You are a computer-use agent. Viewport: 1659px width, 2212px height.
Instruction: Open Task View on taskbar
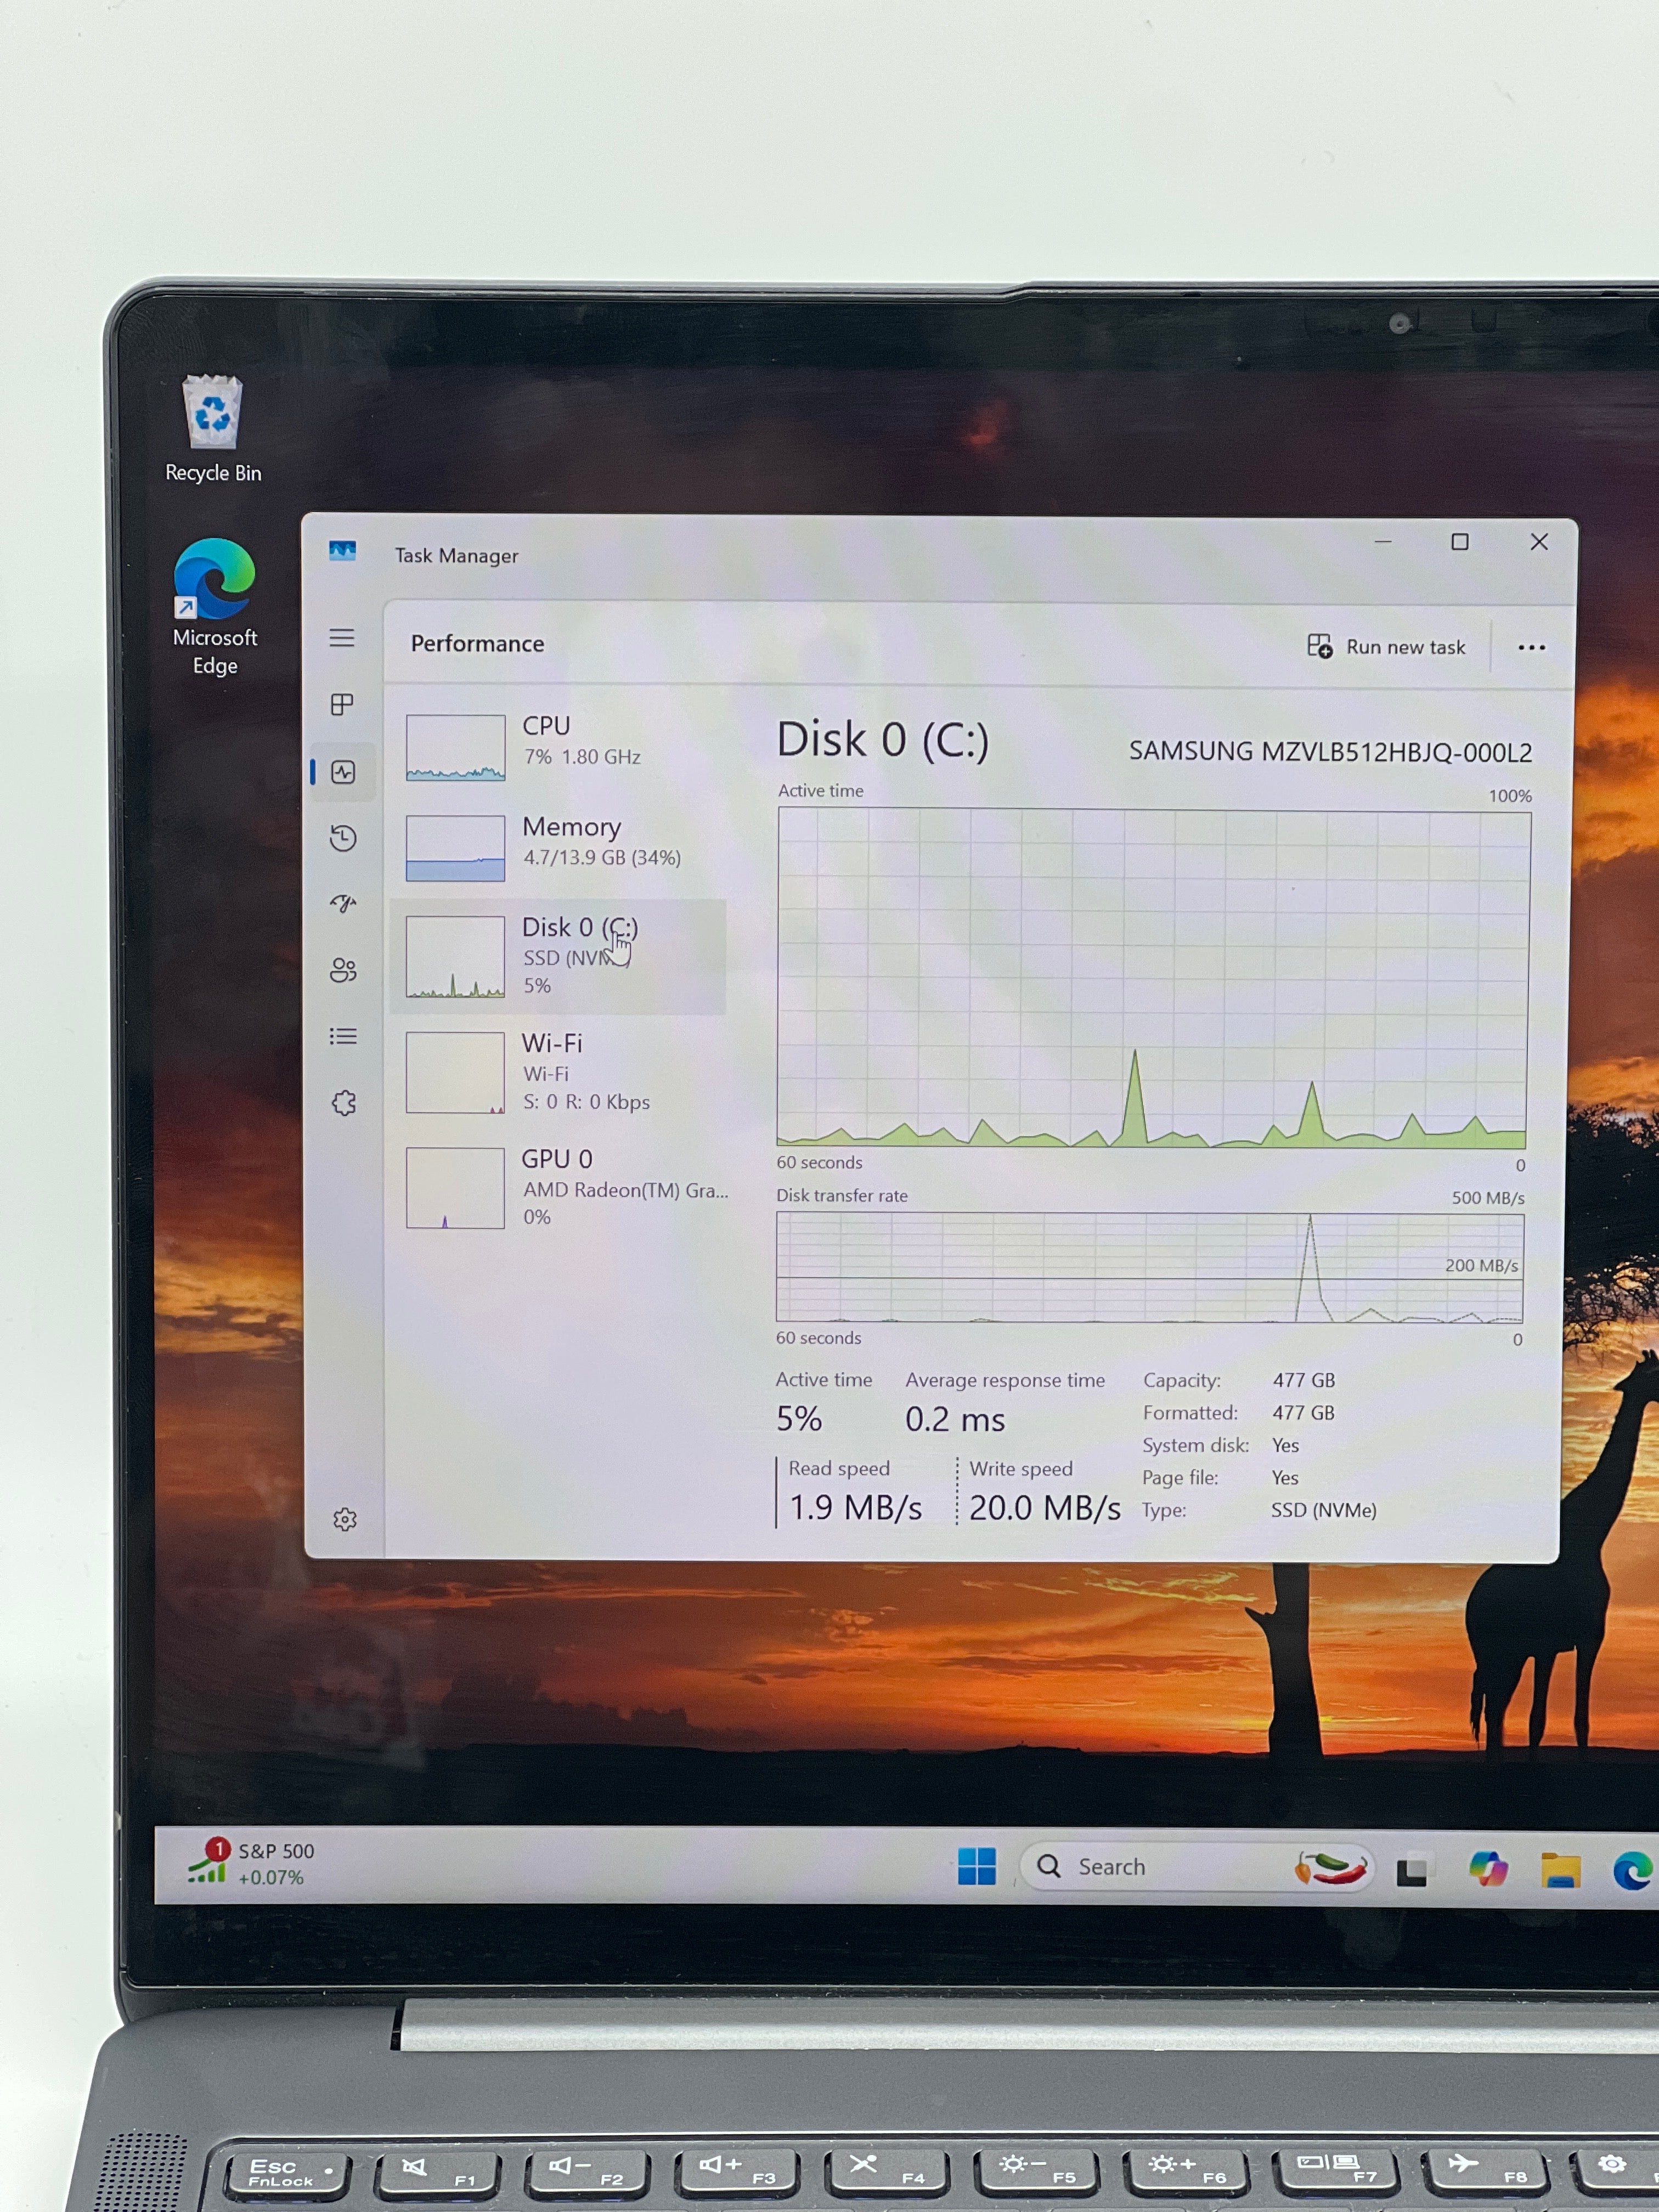(1412, 1870)
